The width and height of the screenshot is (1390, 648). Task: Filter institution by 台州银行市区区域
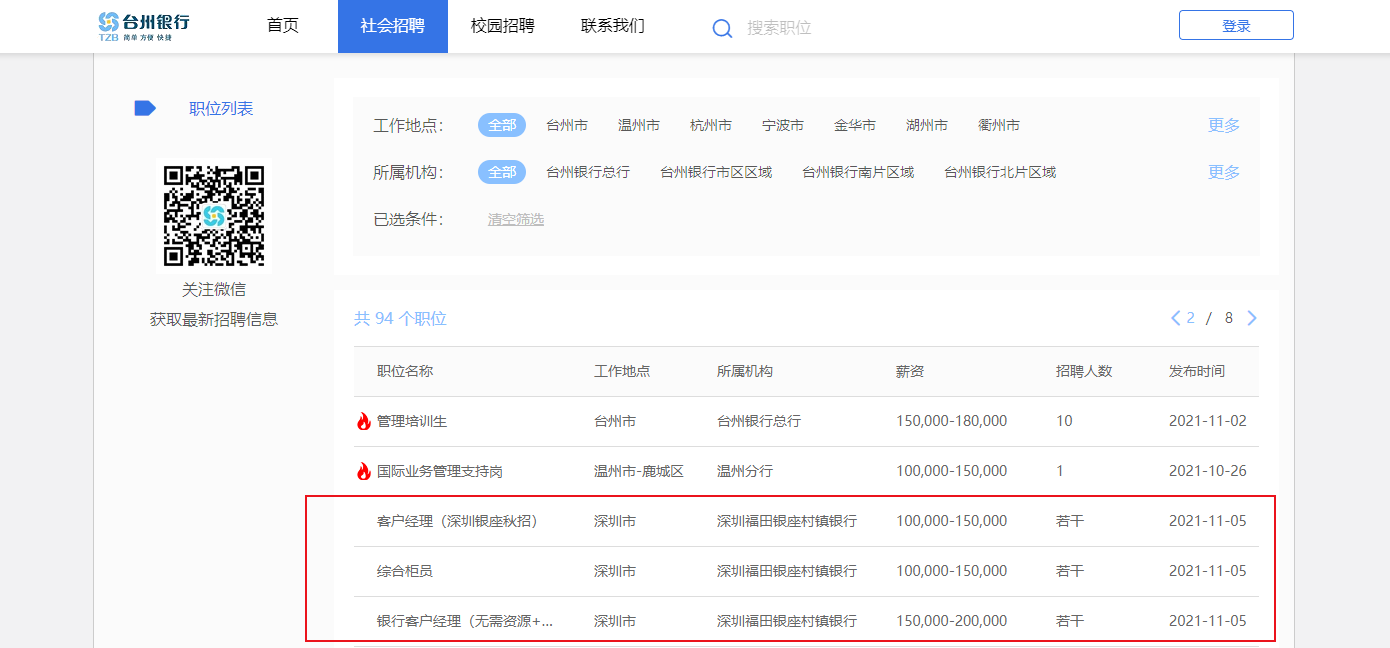pyautogui.click(x=716, y=172)
